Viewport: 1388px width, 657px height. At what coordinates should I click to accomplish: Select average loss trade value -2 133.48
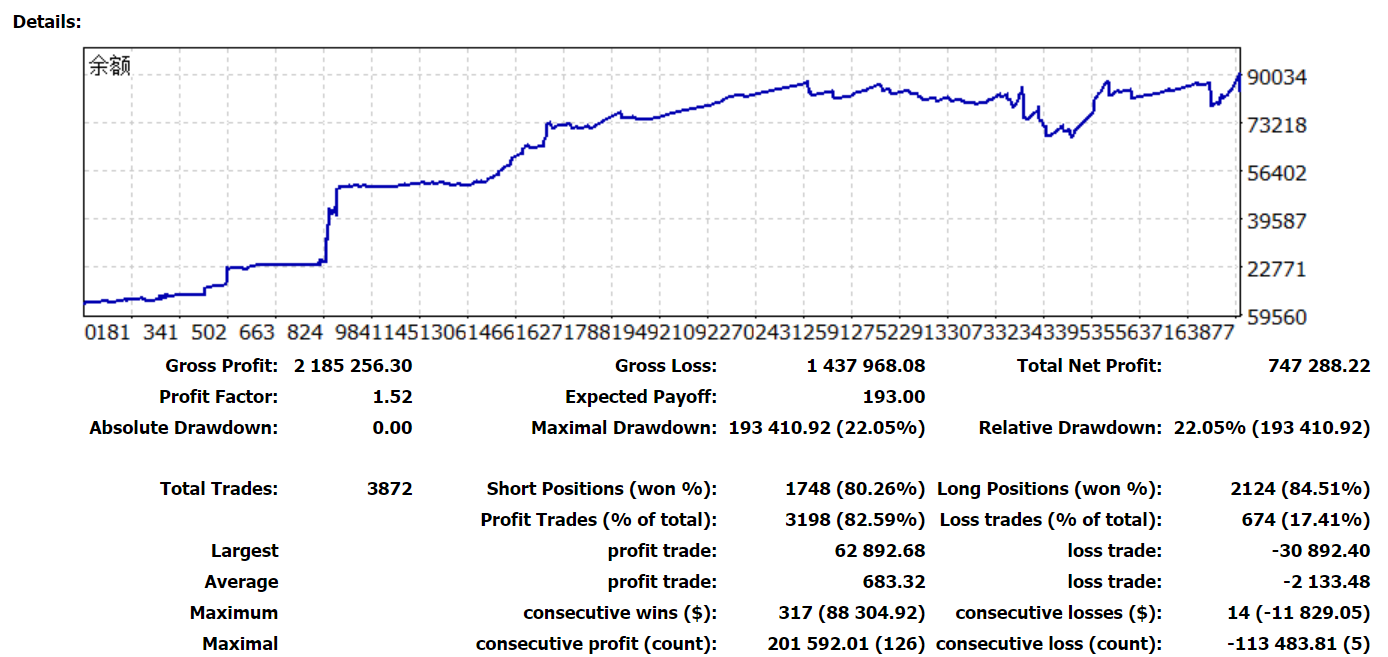pos(1328,582)
